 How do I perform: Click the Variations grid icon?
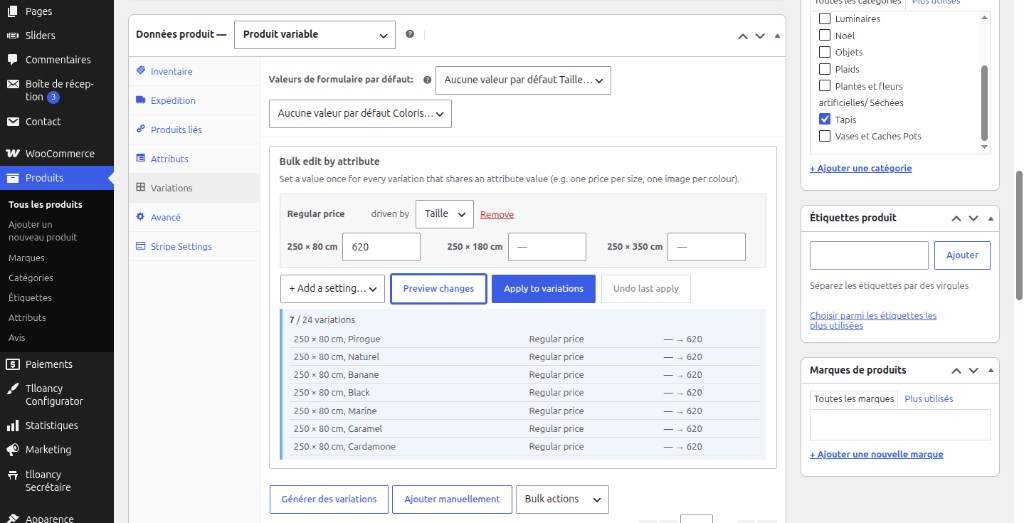(x=140, y=187)
